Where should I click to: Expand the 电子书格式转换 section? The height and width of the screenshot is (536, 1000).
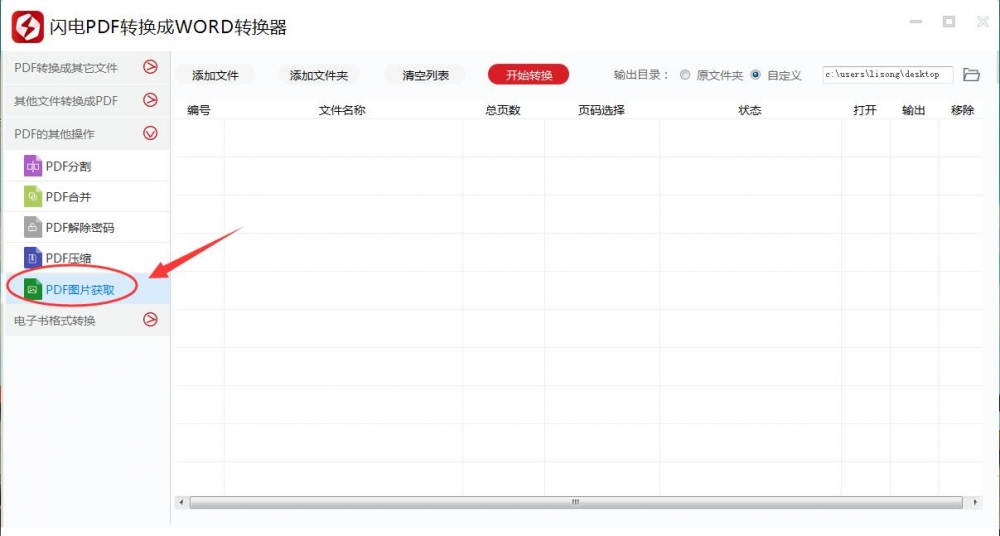[x=150, y=320]
